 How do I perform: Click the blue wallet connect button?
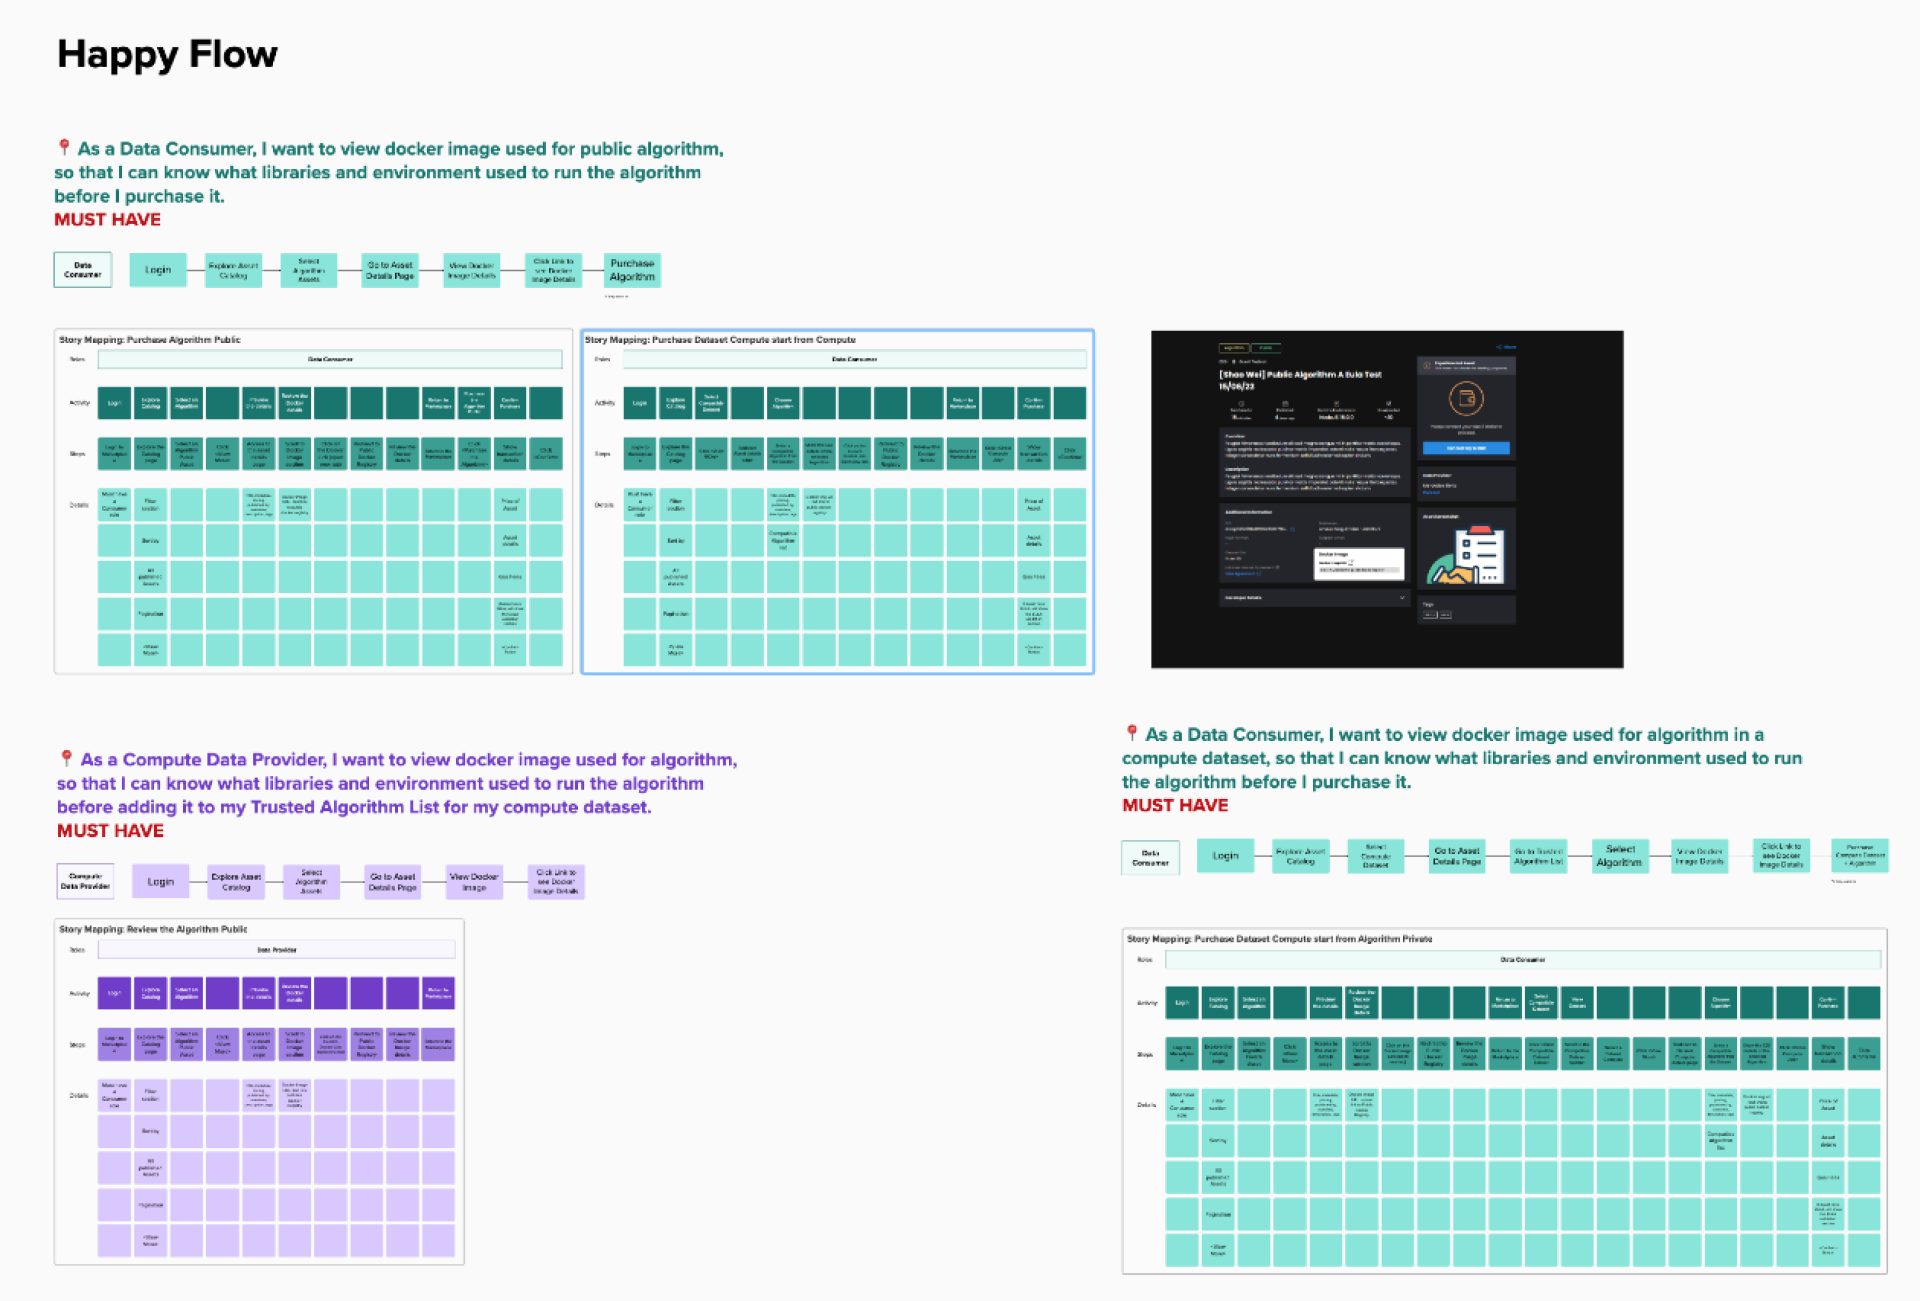click(x=1466, y=448)
